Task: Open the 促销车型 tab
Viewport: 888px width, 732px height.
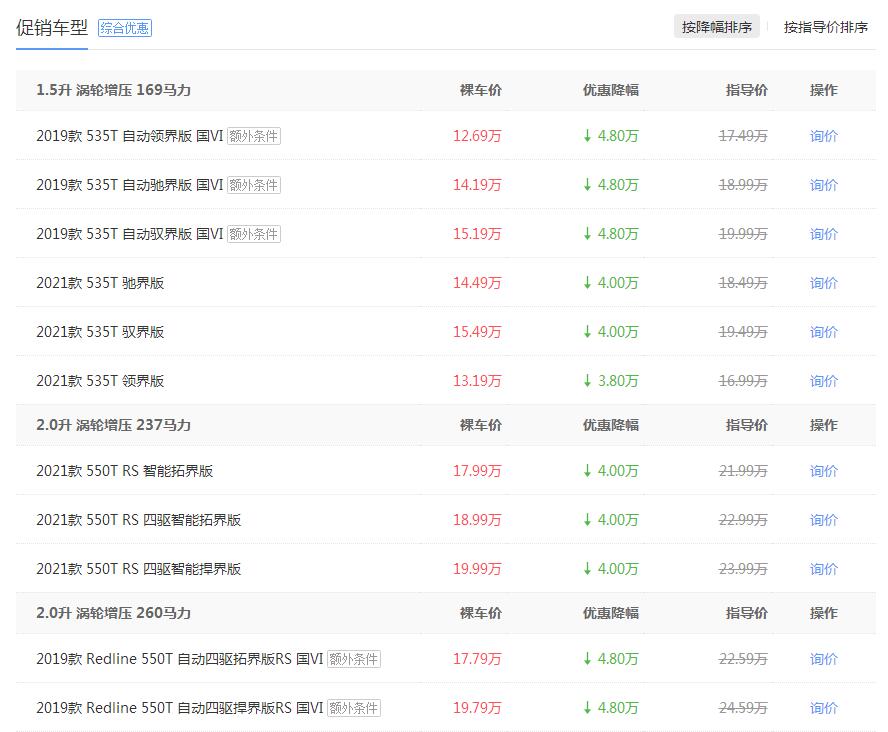Action: (x=52, y=28)
